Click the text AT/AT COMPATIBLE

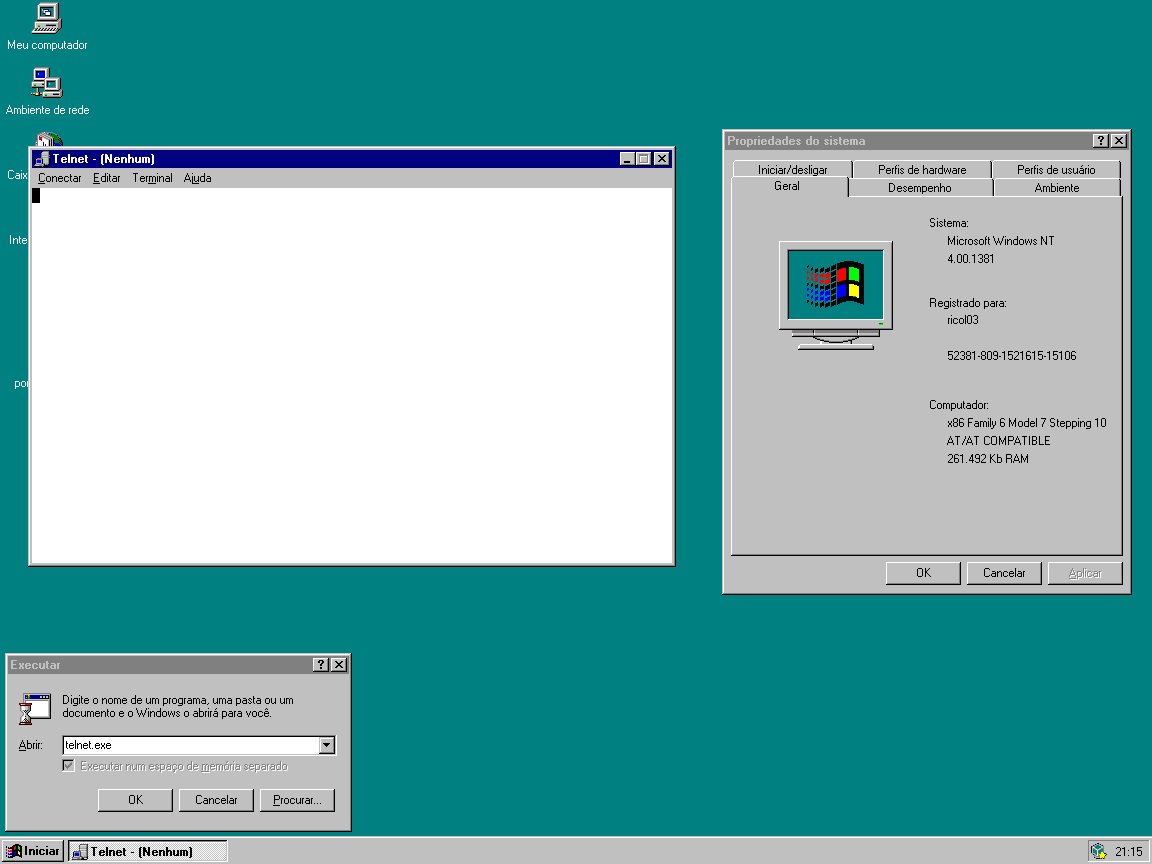tap(998, 441)
